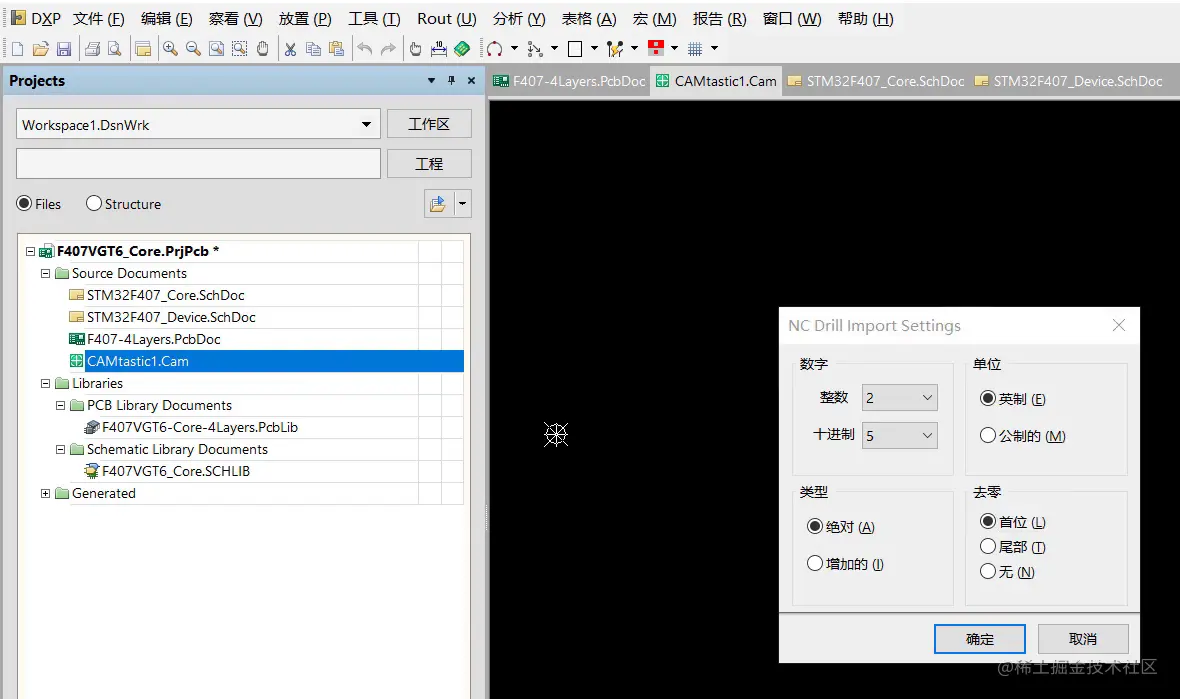Click the zoom out magnifier icon

(x=193, y=49)
